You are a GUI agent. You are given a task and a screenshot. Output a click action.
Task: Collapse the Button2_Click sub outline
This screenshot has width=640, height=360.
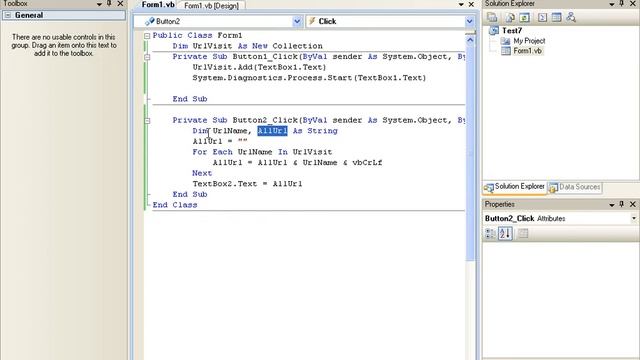pos(147,121)
